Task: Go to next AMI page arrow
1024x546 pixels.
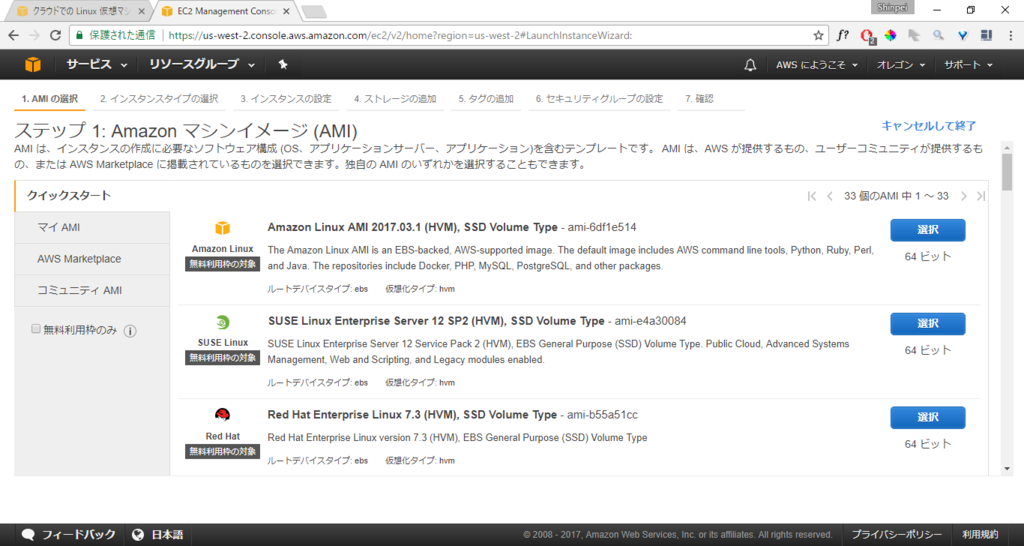Action: coord(963,196)
